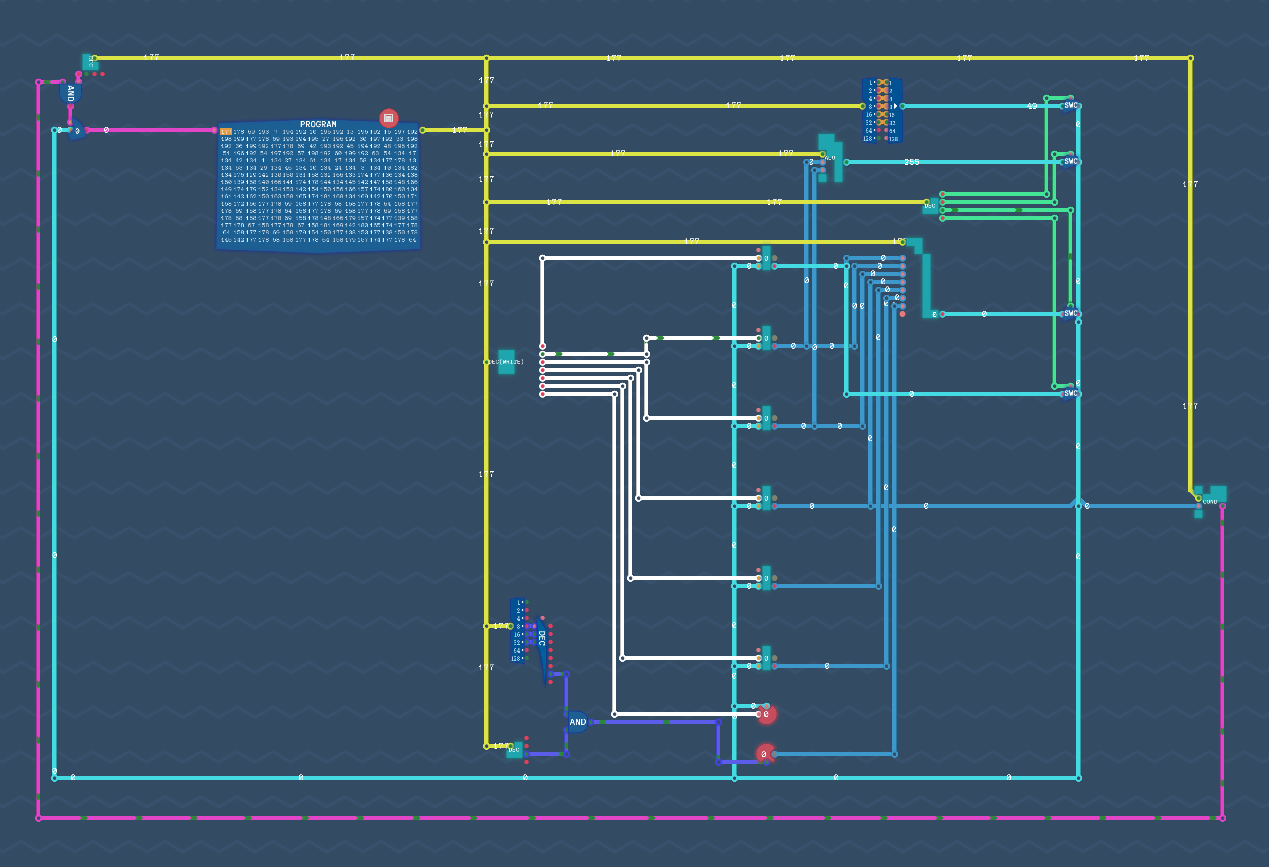Click the small DEC component at bottom

(514, 749)
